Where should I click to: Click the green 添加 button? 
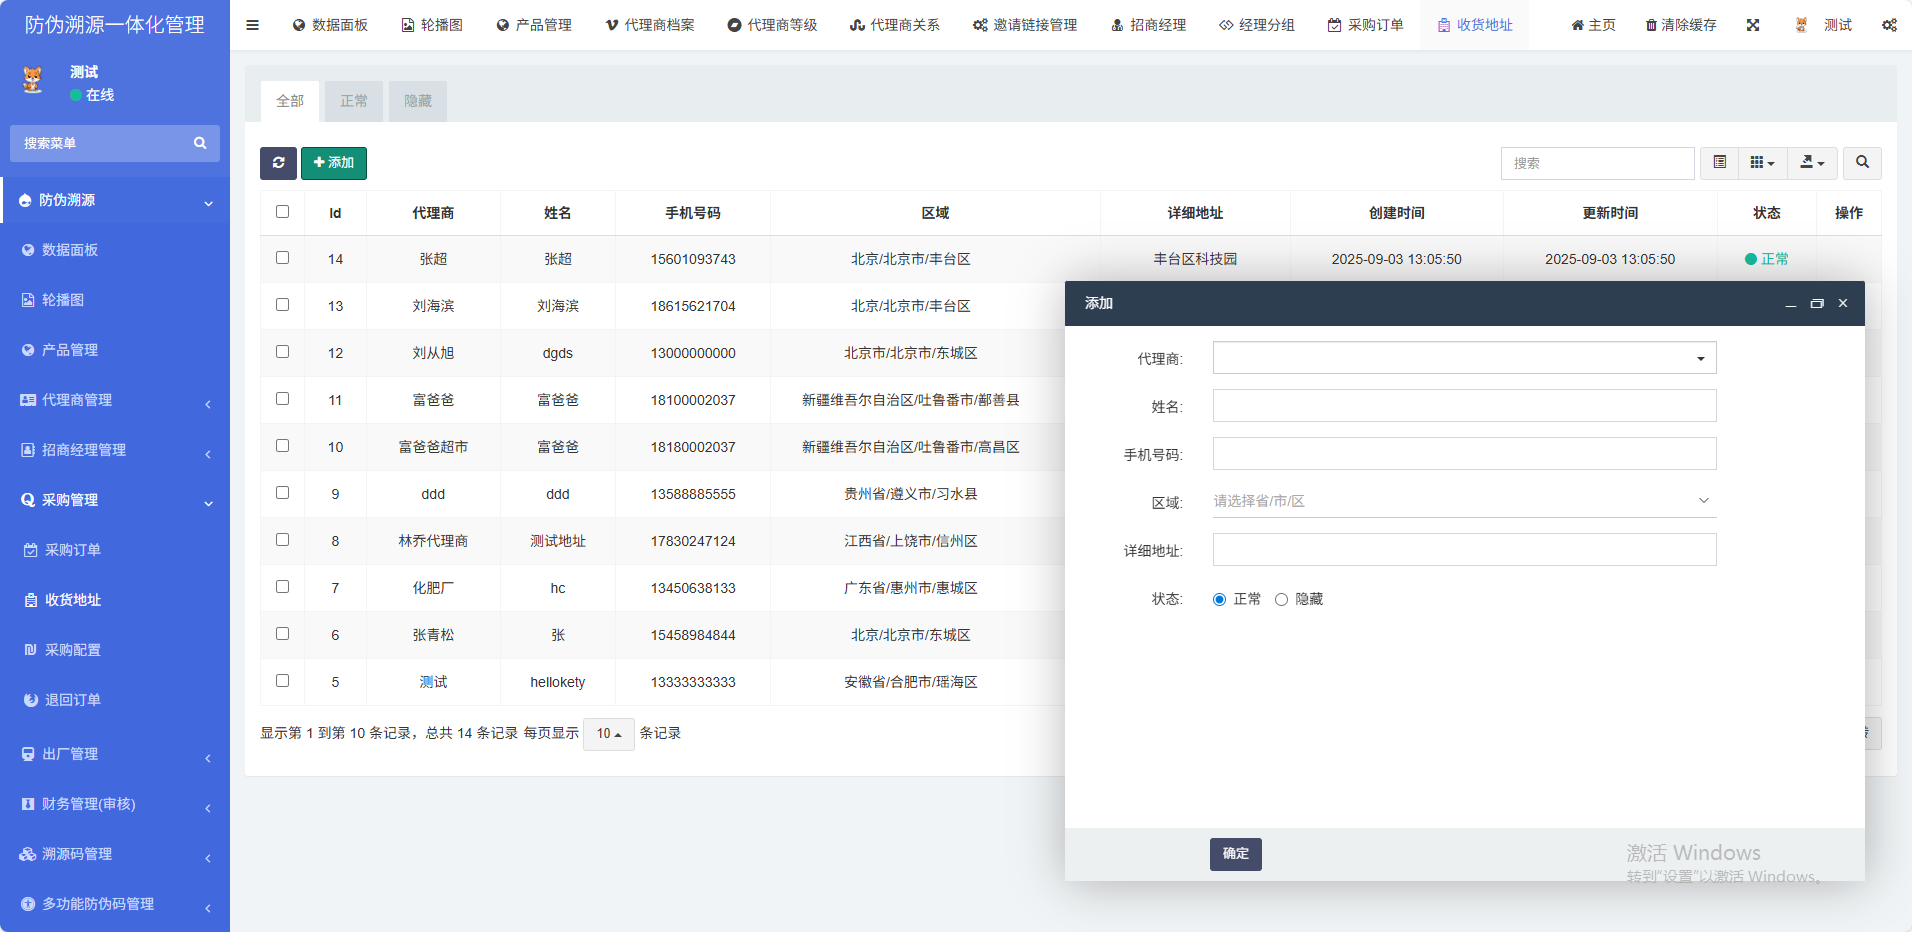click(x=334, y=163)
